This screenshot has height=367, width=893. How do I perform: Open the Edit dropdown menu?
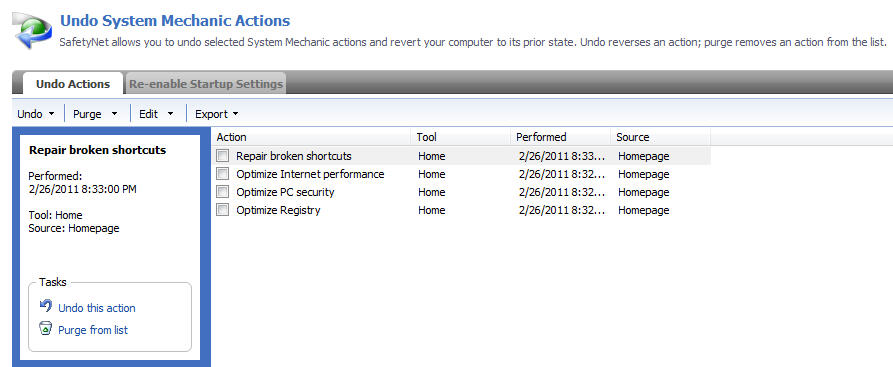coord(156,114)
